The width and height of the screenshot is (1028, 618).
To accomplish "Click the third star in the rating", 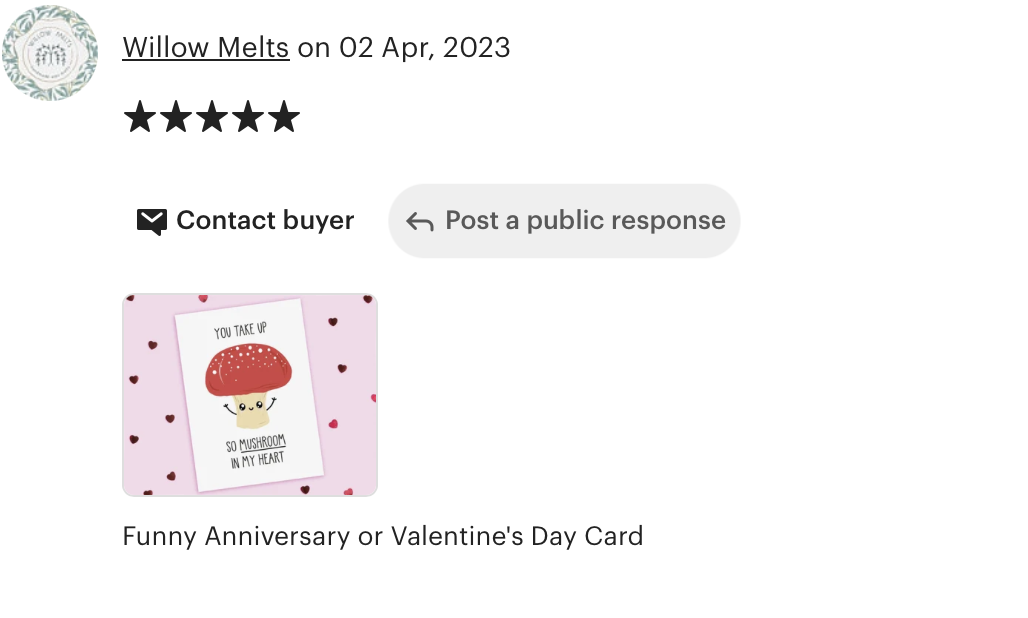I will pos(212,117).
